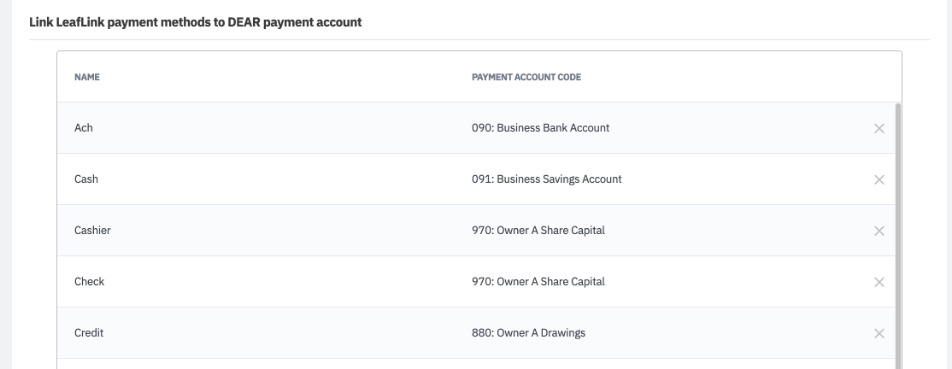Change Check's 970: Owner A Share Capital account

pyautogui.click(x=538, y=282)
